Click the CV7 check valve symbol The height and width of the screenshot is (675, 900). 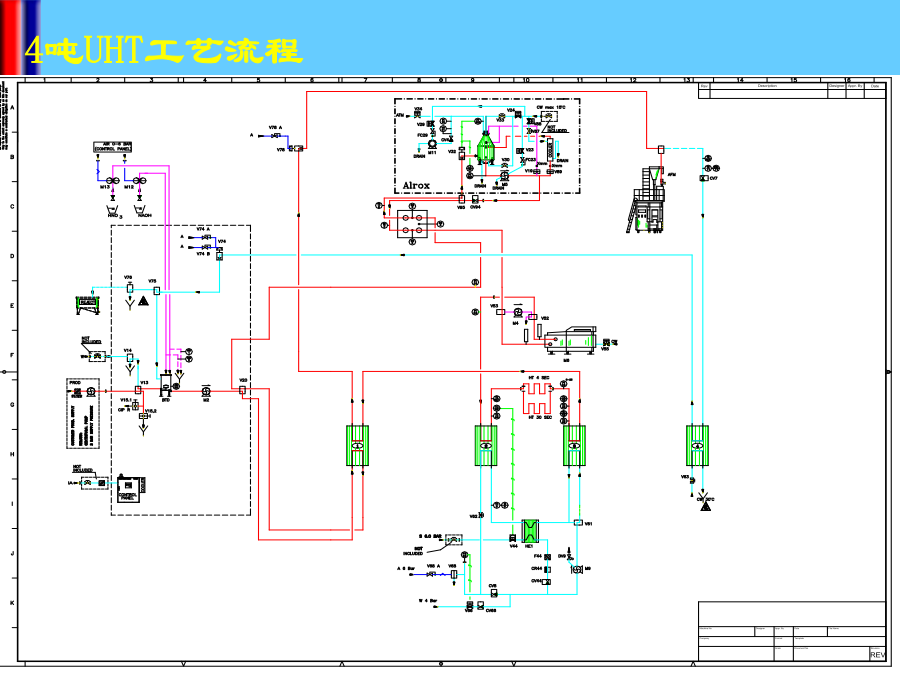point(704,179)
